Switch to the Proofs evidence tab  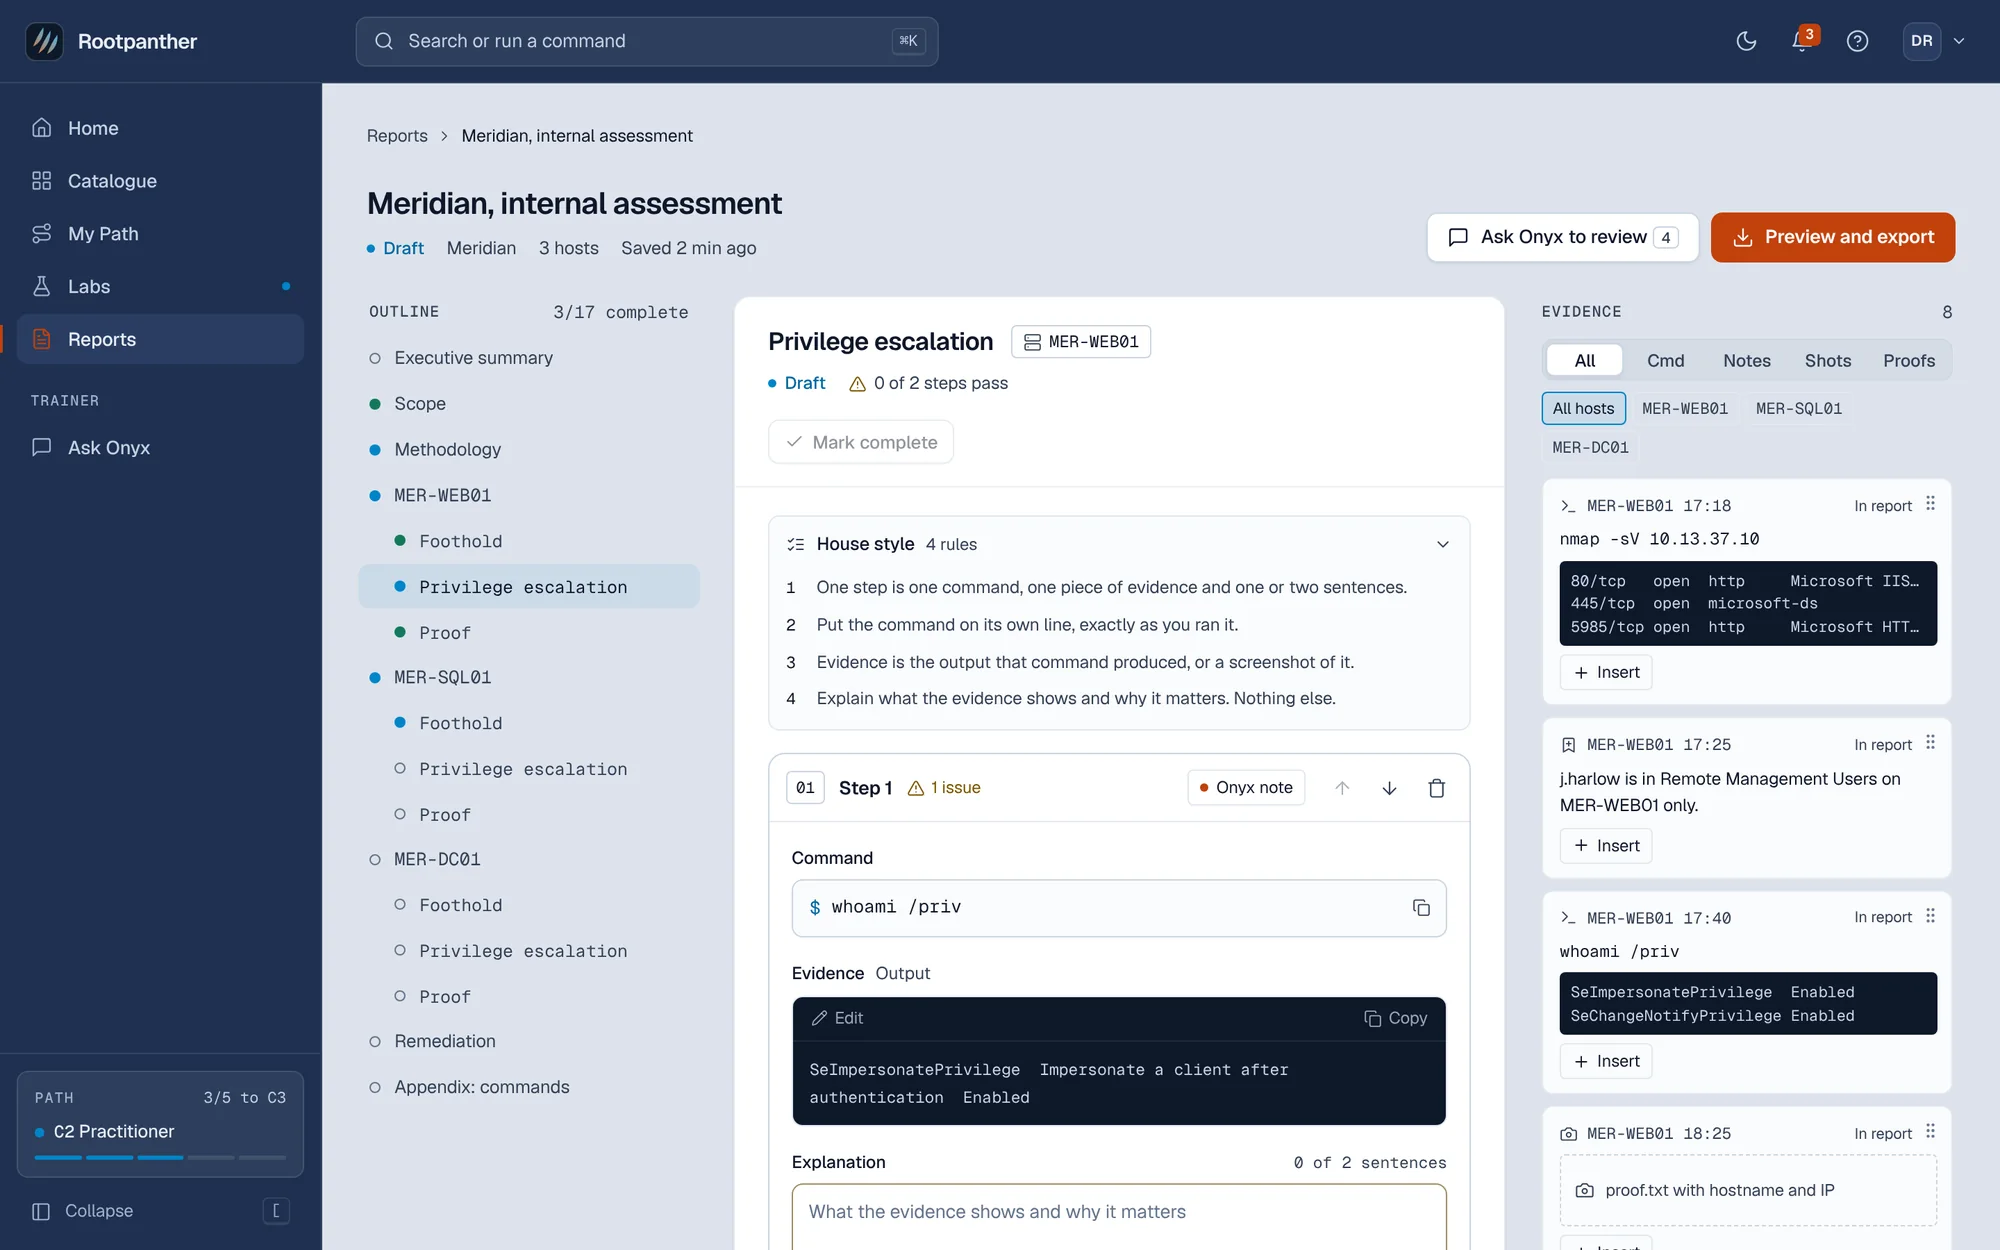1909,361
